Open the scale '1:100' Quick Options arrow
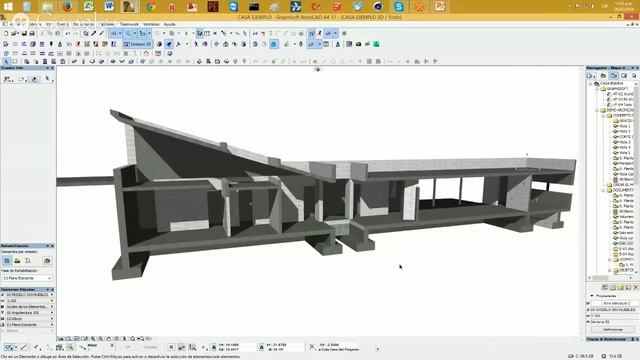 click(x=52, y=301)
